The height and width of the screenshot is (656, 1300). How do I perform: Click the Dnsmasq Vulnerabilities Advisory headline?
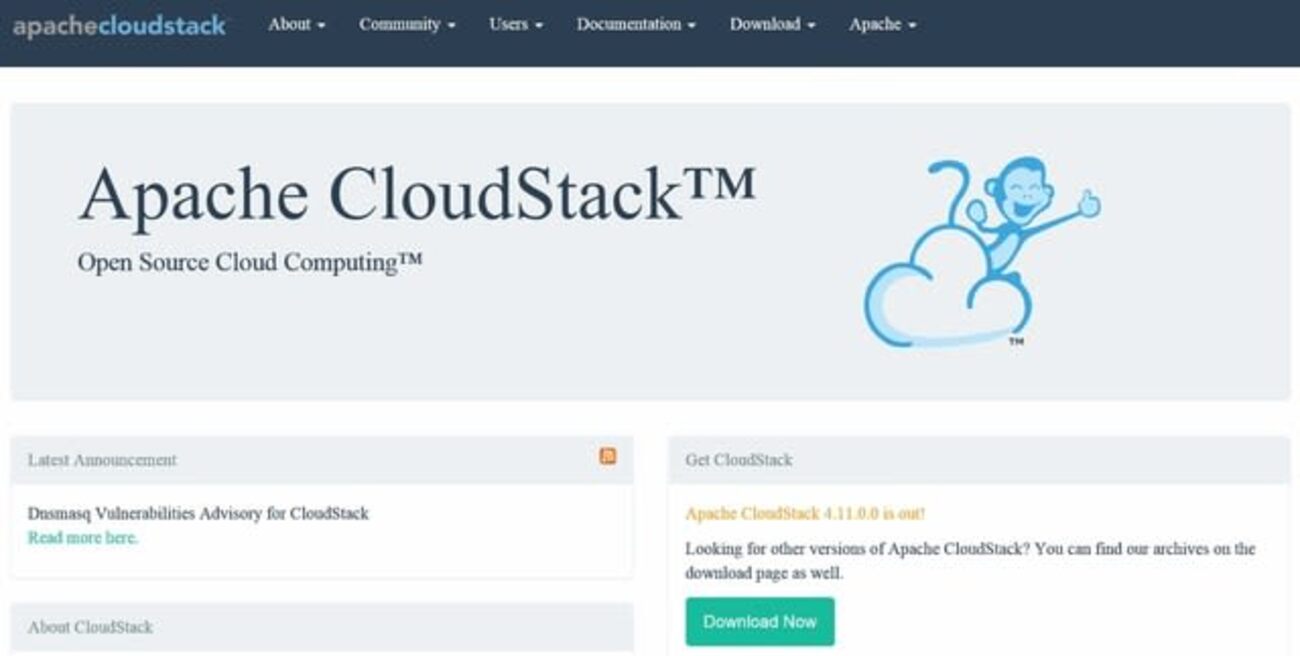[197, 513]
